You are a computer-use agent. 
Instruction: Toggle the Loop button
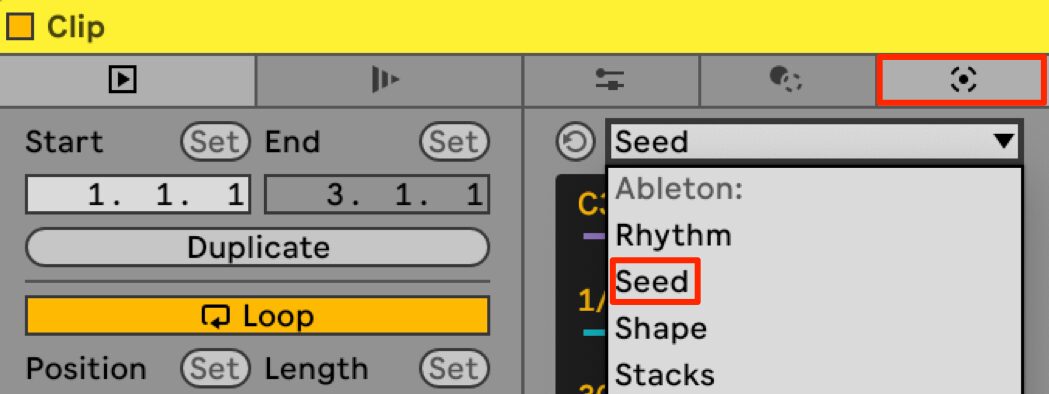click(x=258, y=316)
